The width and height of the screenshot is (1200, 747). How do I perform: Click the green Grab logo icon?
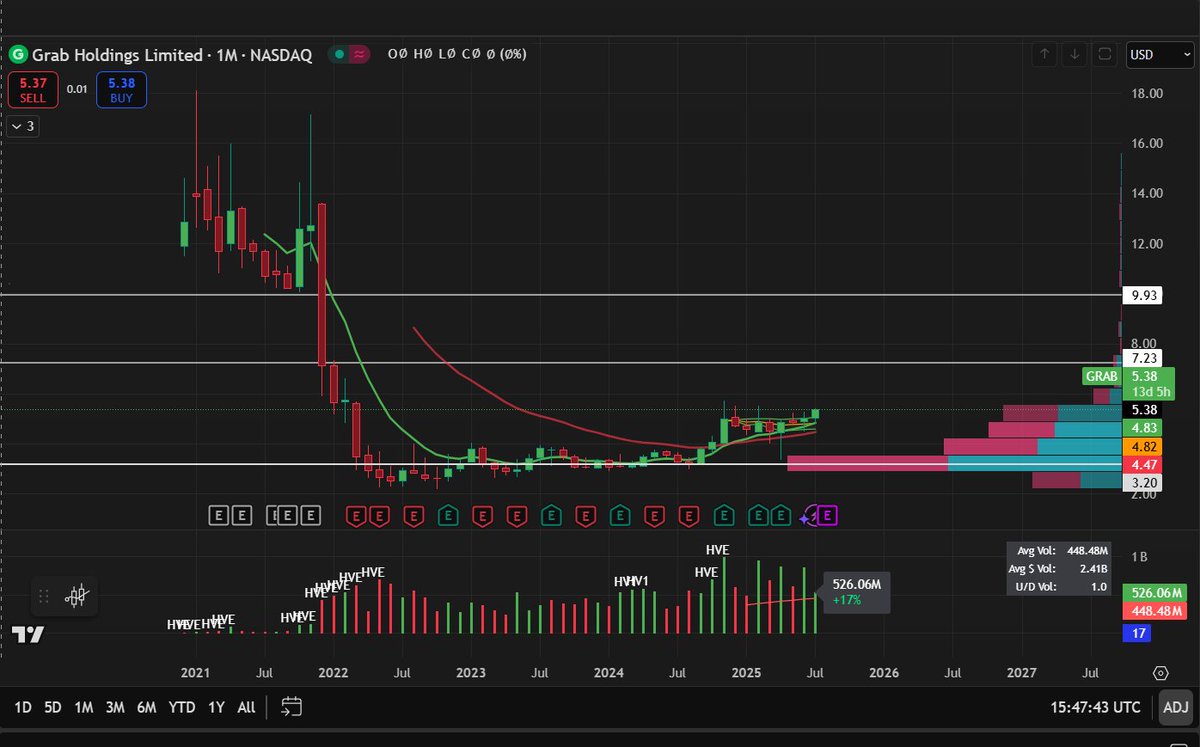(18, 54)
